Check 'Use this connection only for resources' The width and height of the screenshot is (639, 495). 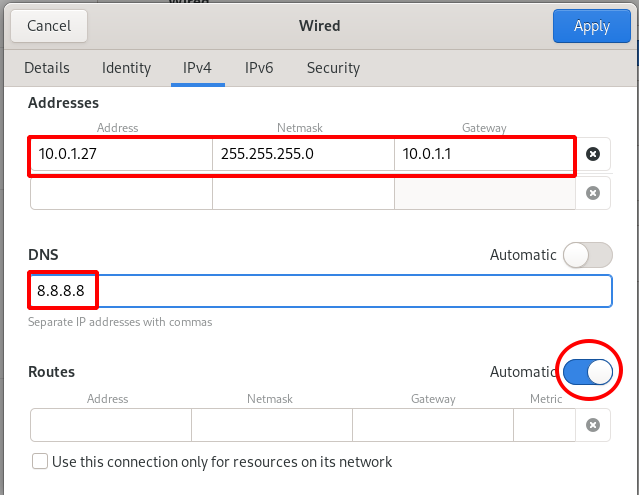click(x=41, y=462)
